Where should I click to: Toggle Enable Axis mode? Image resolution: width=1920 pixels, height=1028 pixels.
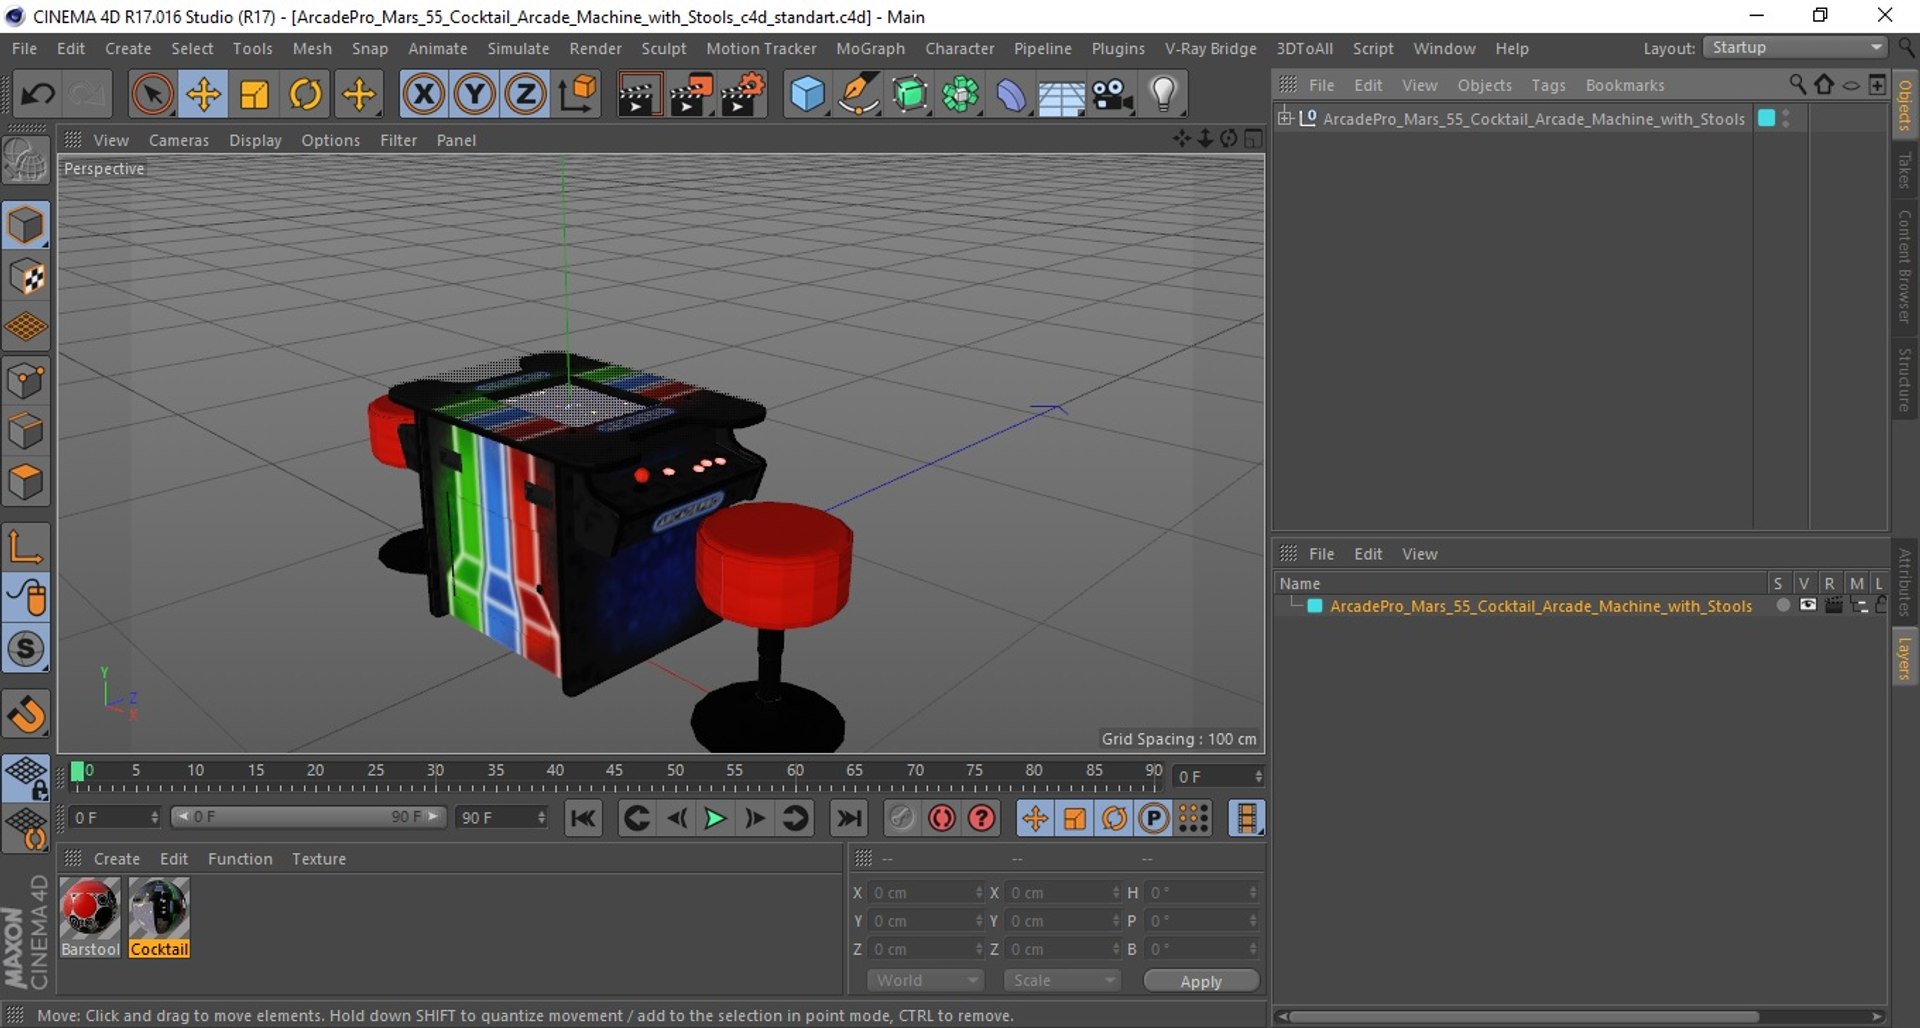pyautogui.click(x=26, y=547)
